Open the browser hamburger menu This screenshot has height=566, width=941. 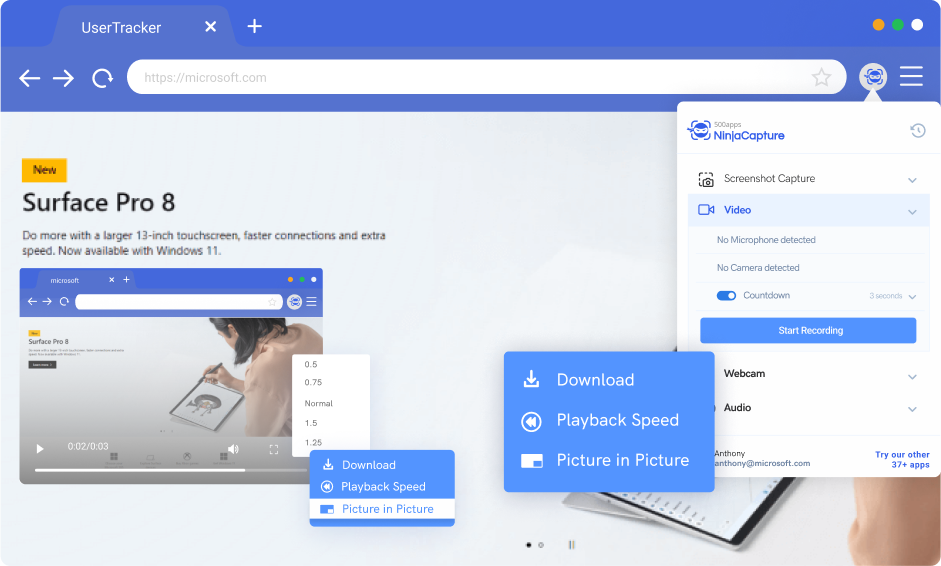point(911,76)
